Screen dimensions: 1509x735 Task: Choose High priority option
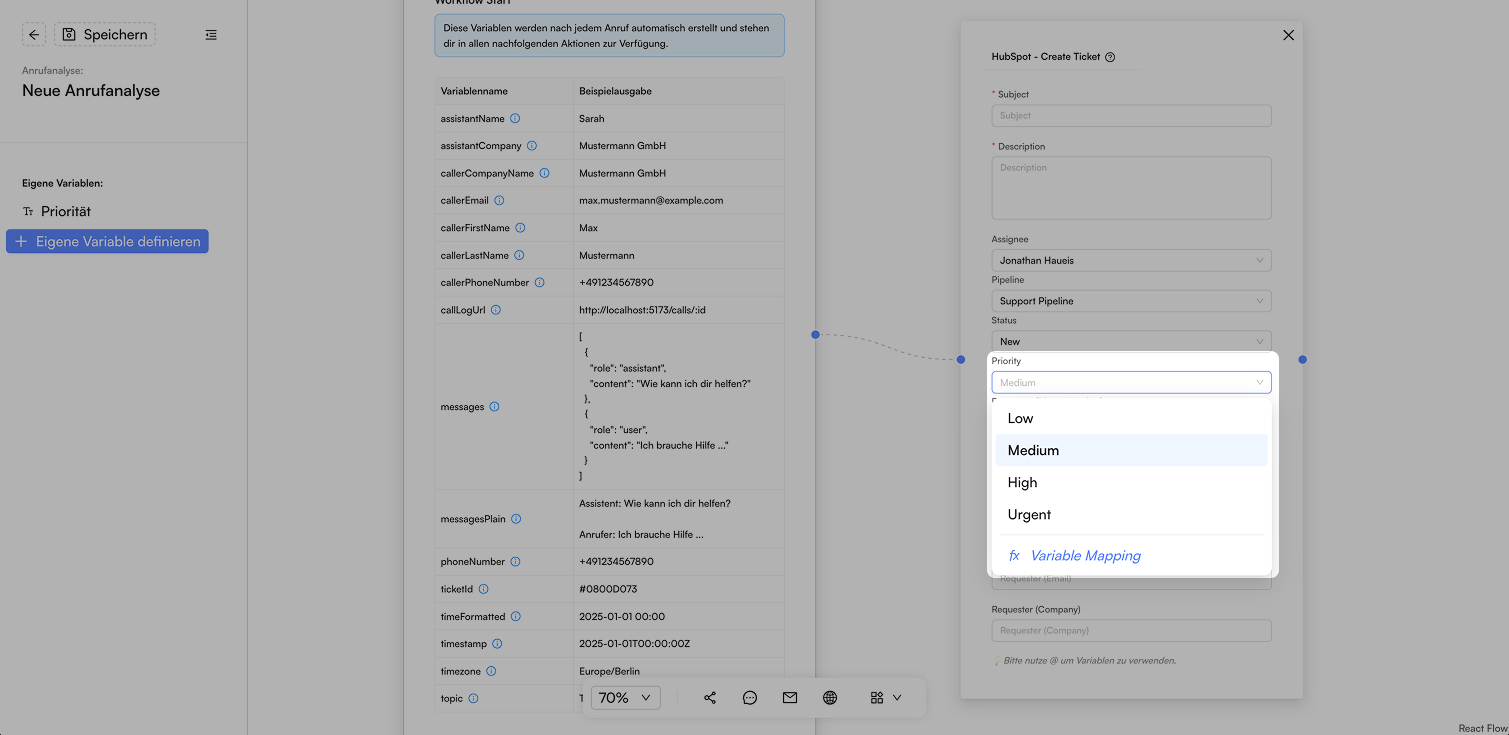[x=1131, y=482]
